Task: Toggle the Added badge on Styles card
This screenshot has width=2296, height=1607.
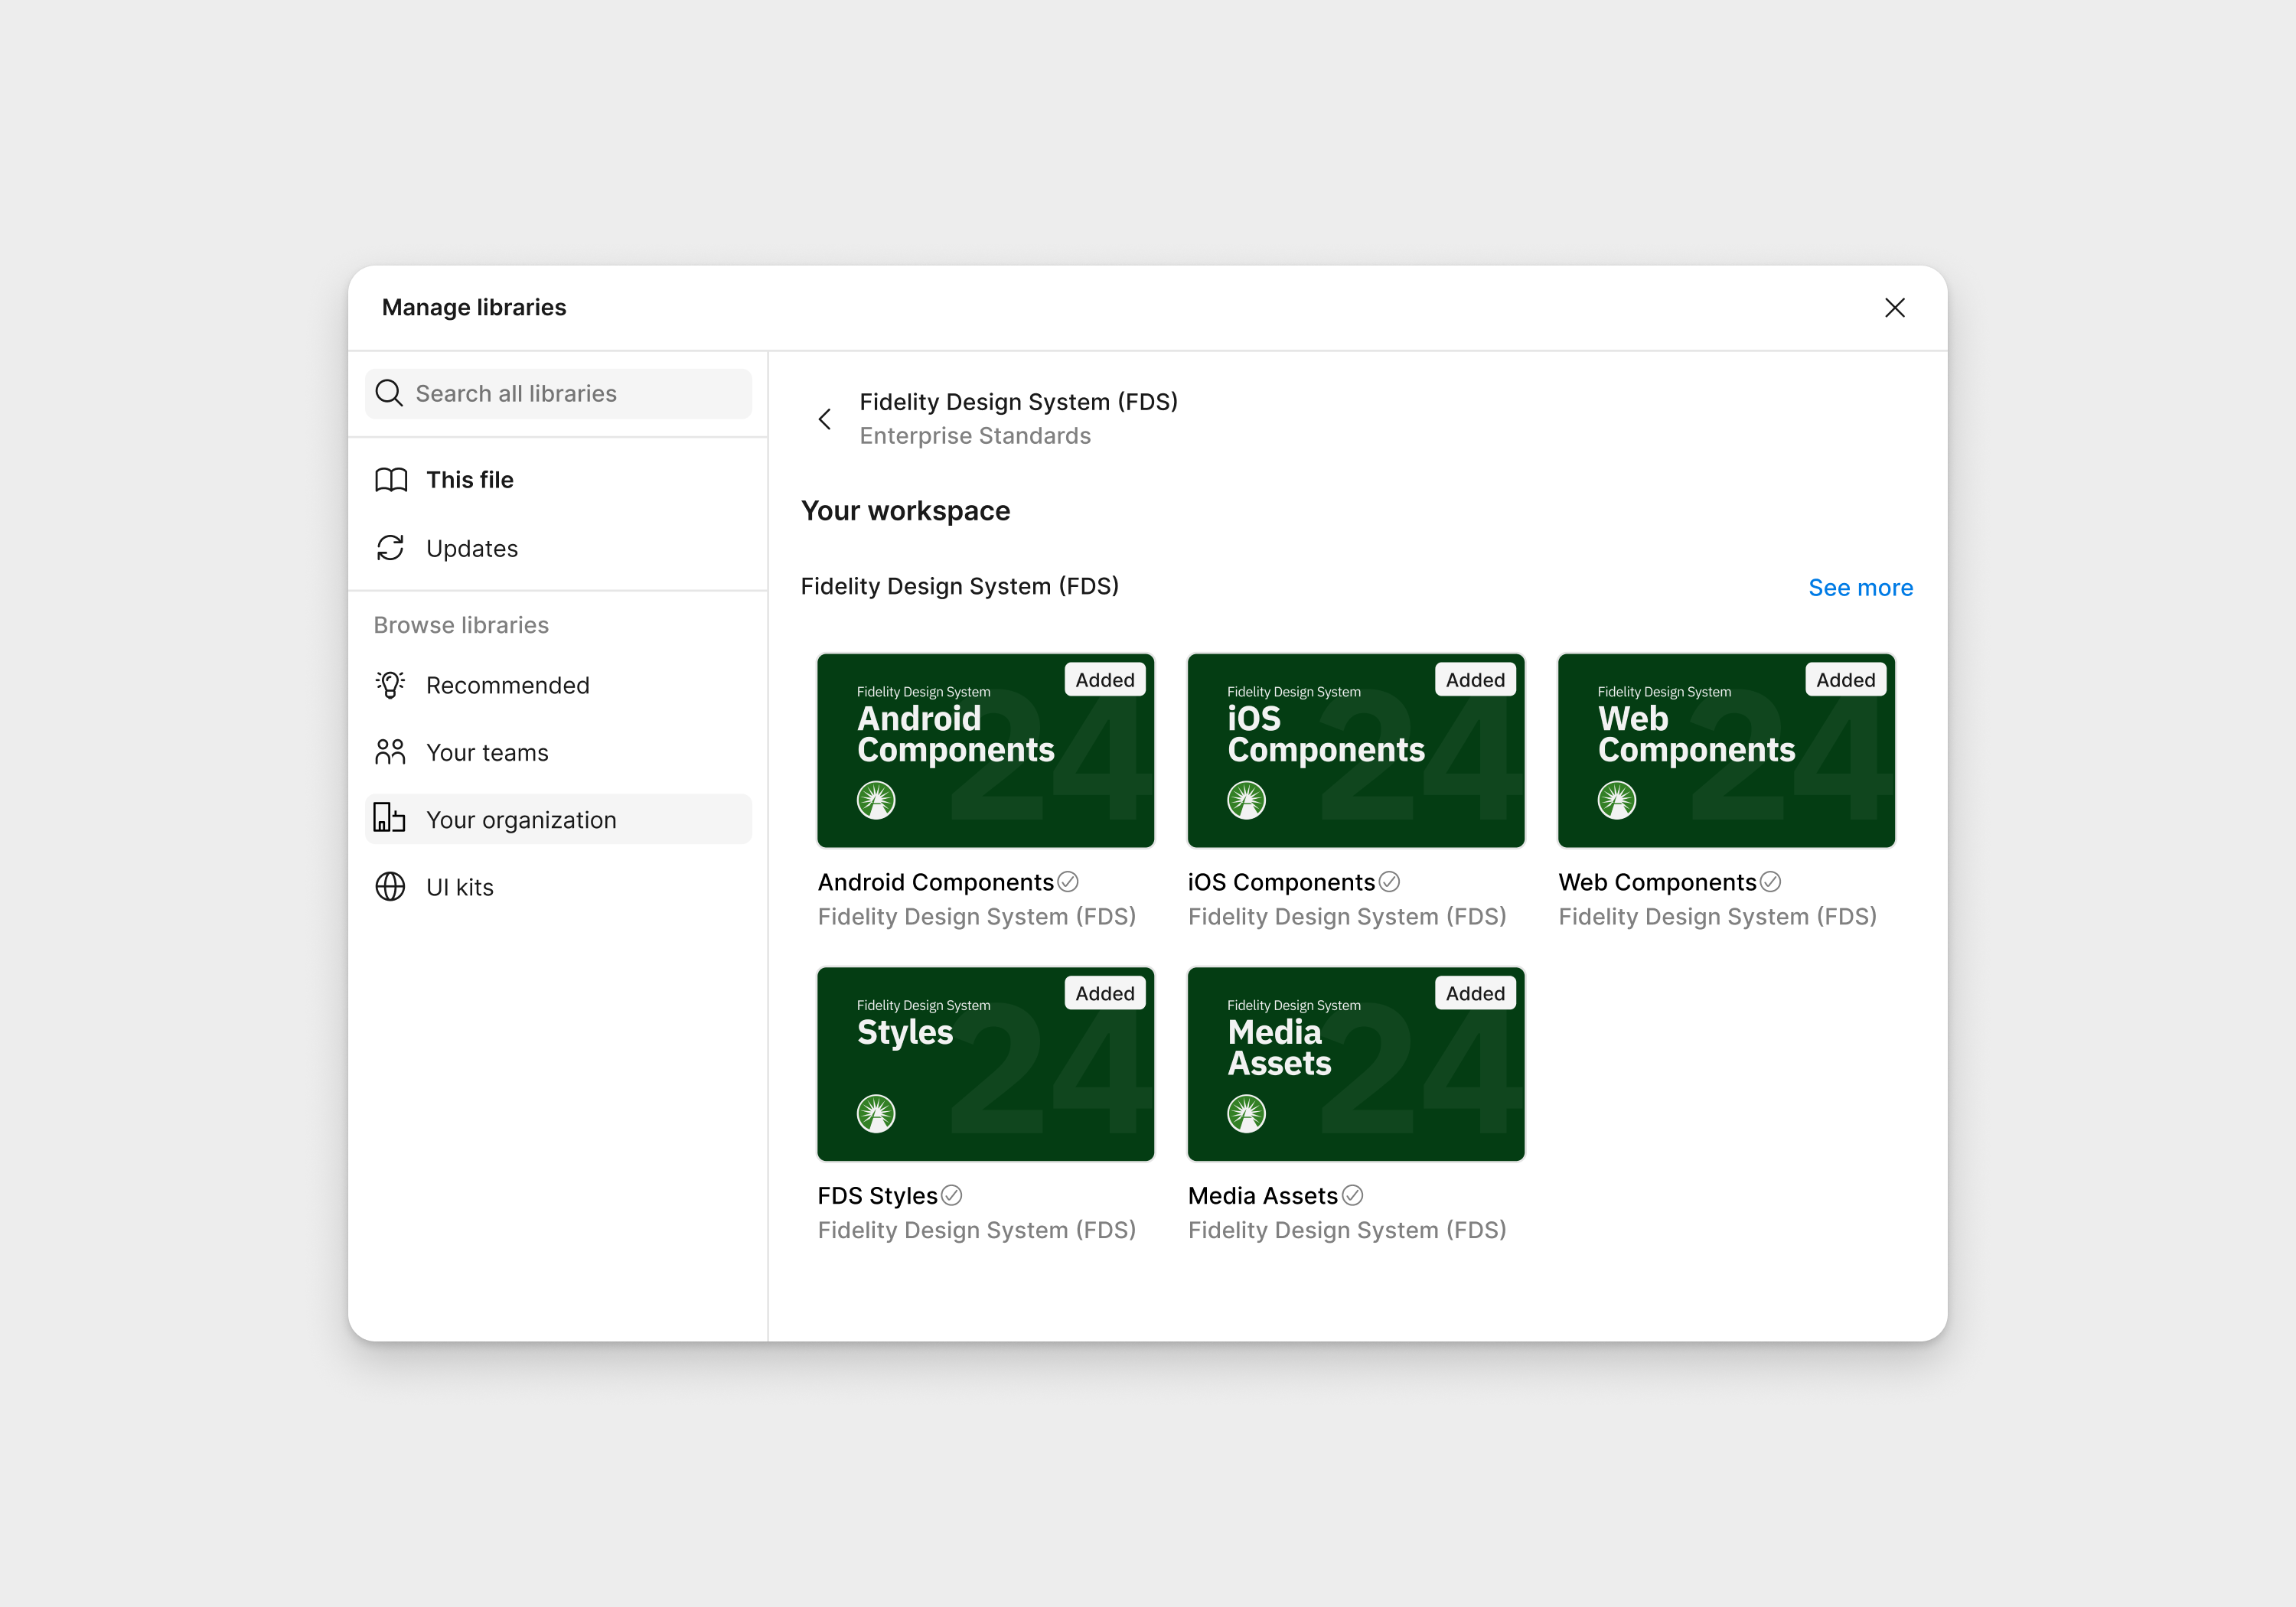Action: click(x=1105, y=993)
